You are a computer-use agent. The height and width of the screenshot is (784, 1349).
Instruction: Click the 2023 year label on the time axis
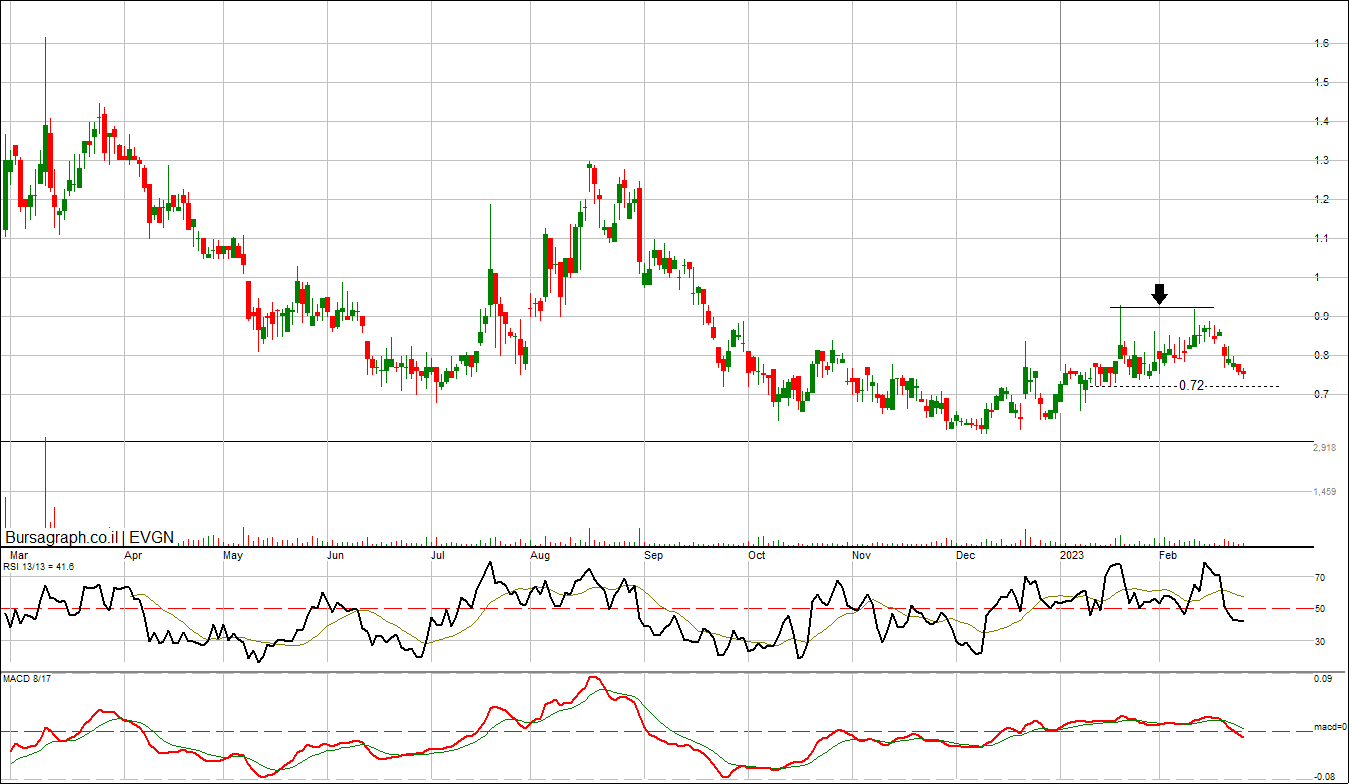[x=1073, y=554]
